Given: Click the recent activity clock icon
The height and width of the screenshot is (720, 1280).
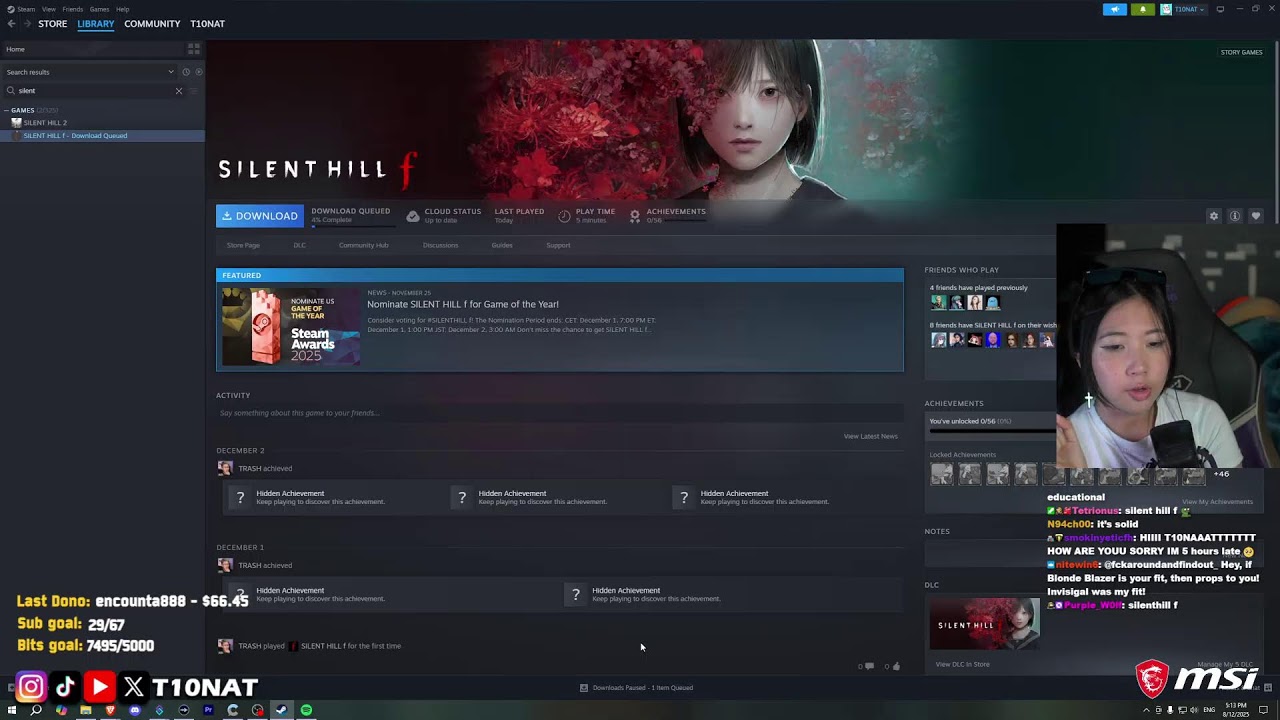Looking at the screenshot, I should point(186,72).
